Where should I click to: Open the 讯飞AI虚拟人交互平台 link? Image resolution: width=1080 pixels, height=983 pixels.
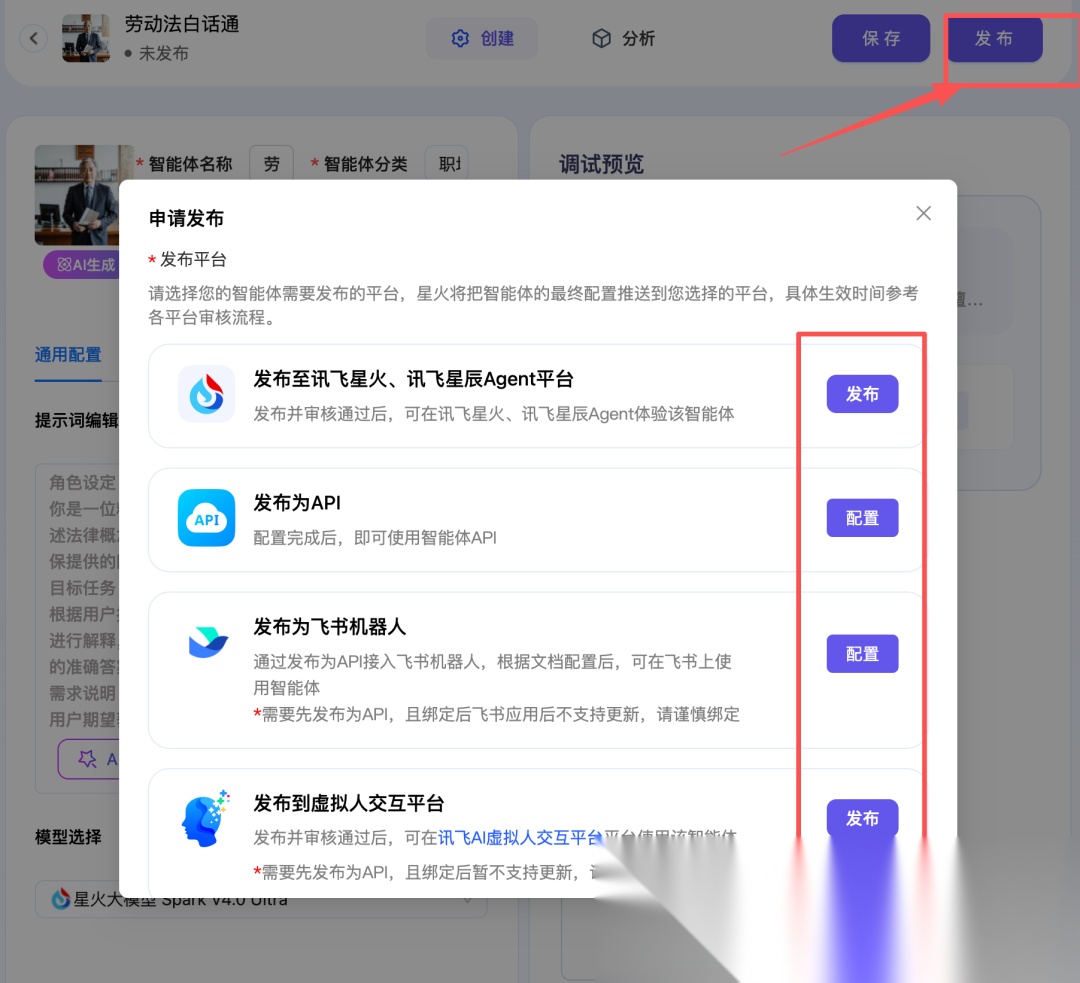point(519,838)
